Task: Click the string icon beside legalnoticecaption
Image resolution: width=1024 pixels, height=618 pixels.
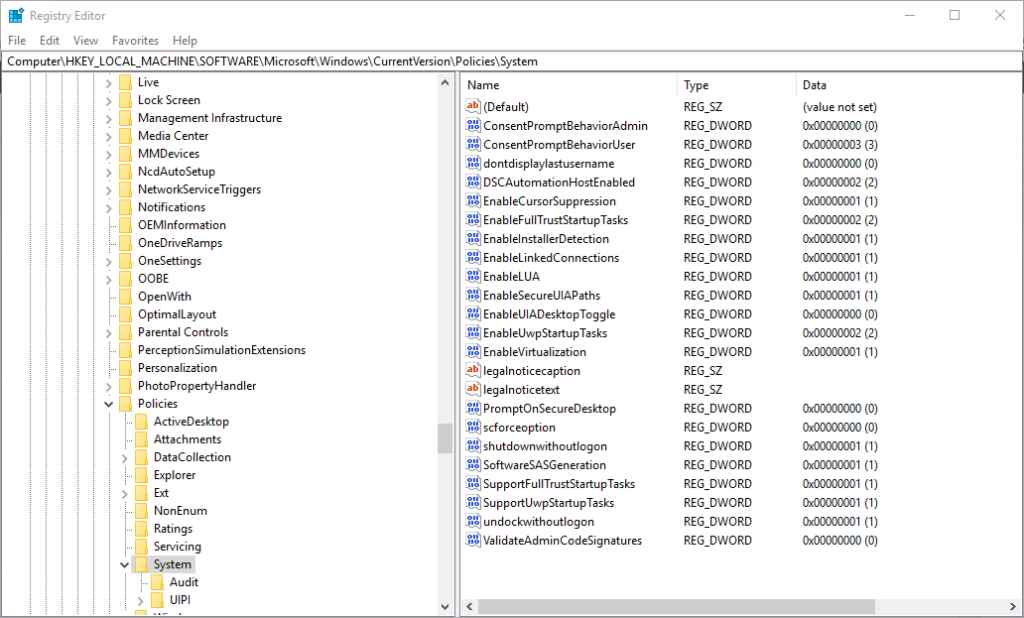Action: click(473, 371)
